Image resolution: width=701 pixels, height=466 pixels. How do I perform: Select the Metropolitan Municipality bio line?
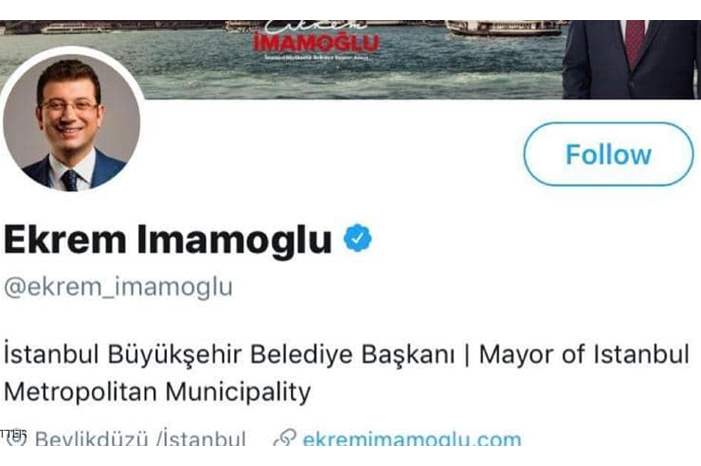click(157, 392)
